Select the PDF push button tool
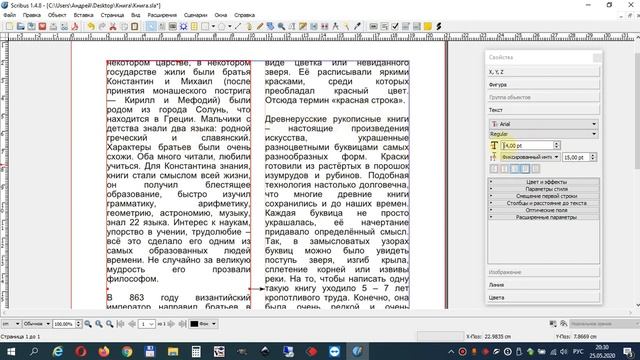Viewport: 640px width, 360px height. (373, 27)
